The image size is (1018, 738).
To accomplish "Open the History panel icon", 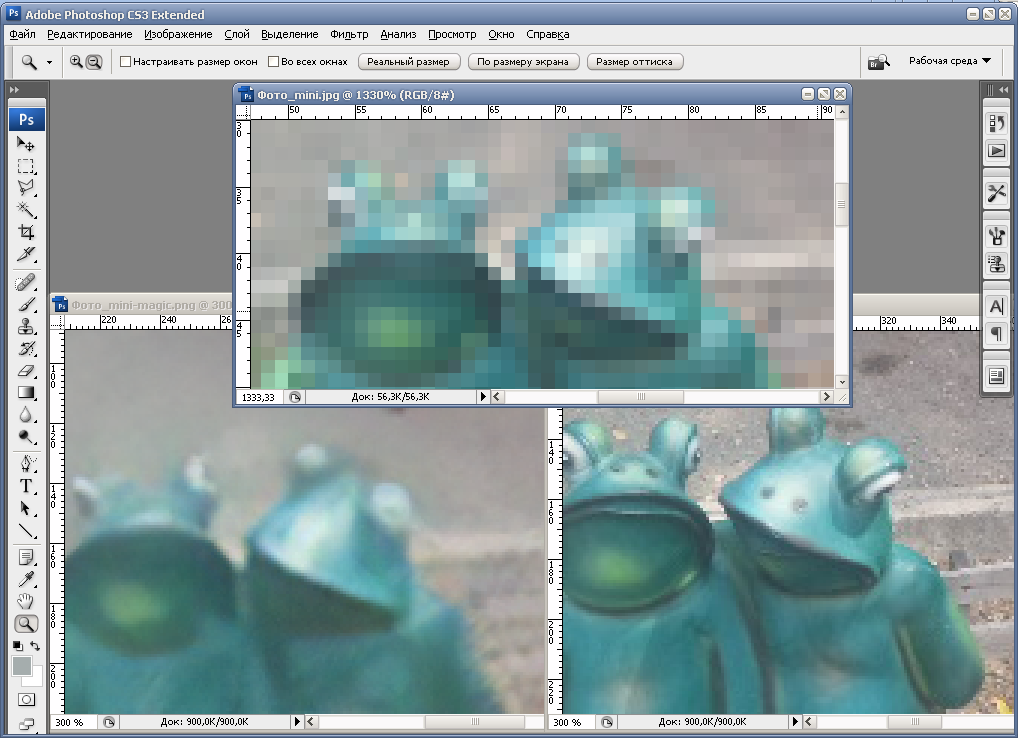I will 997,123.
